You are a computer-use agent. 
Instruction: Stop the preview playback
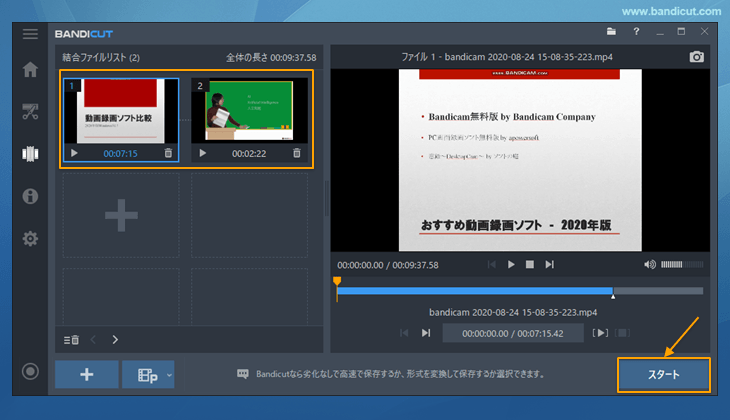pyautogui.click(x=530, y=264)
